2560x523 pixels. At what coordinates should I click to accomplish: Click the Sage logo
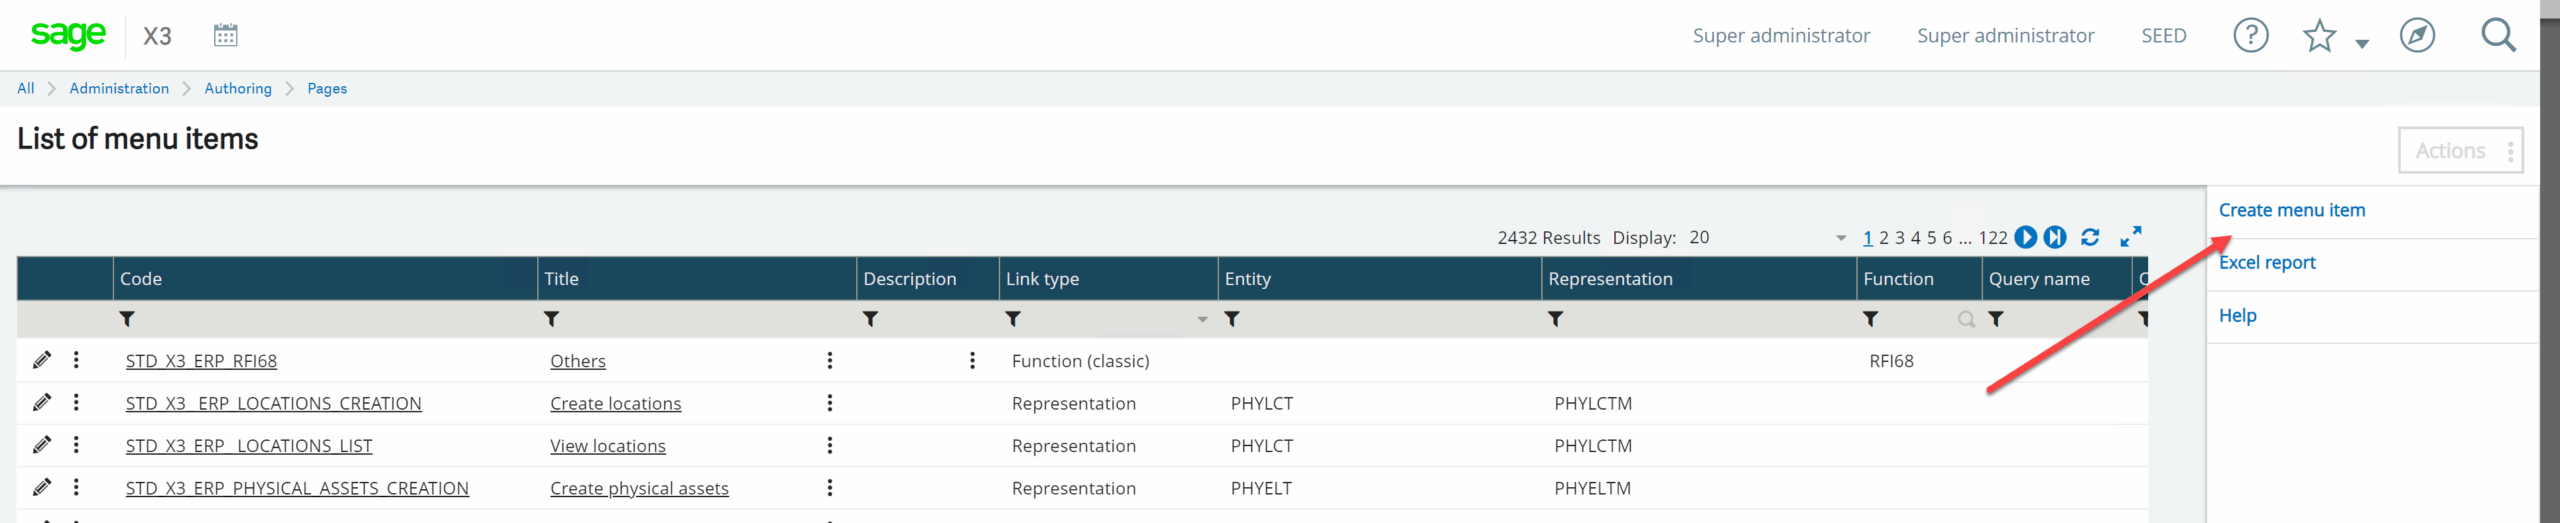68,34
